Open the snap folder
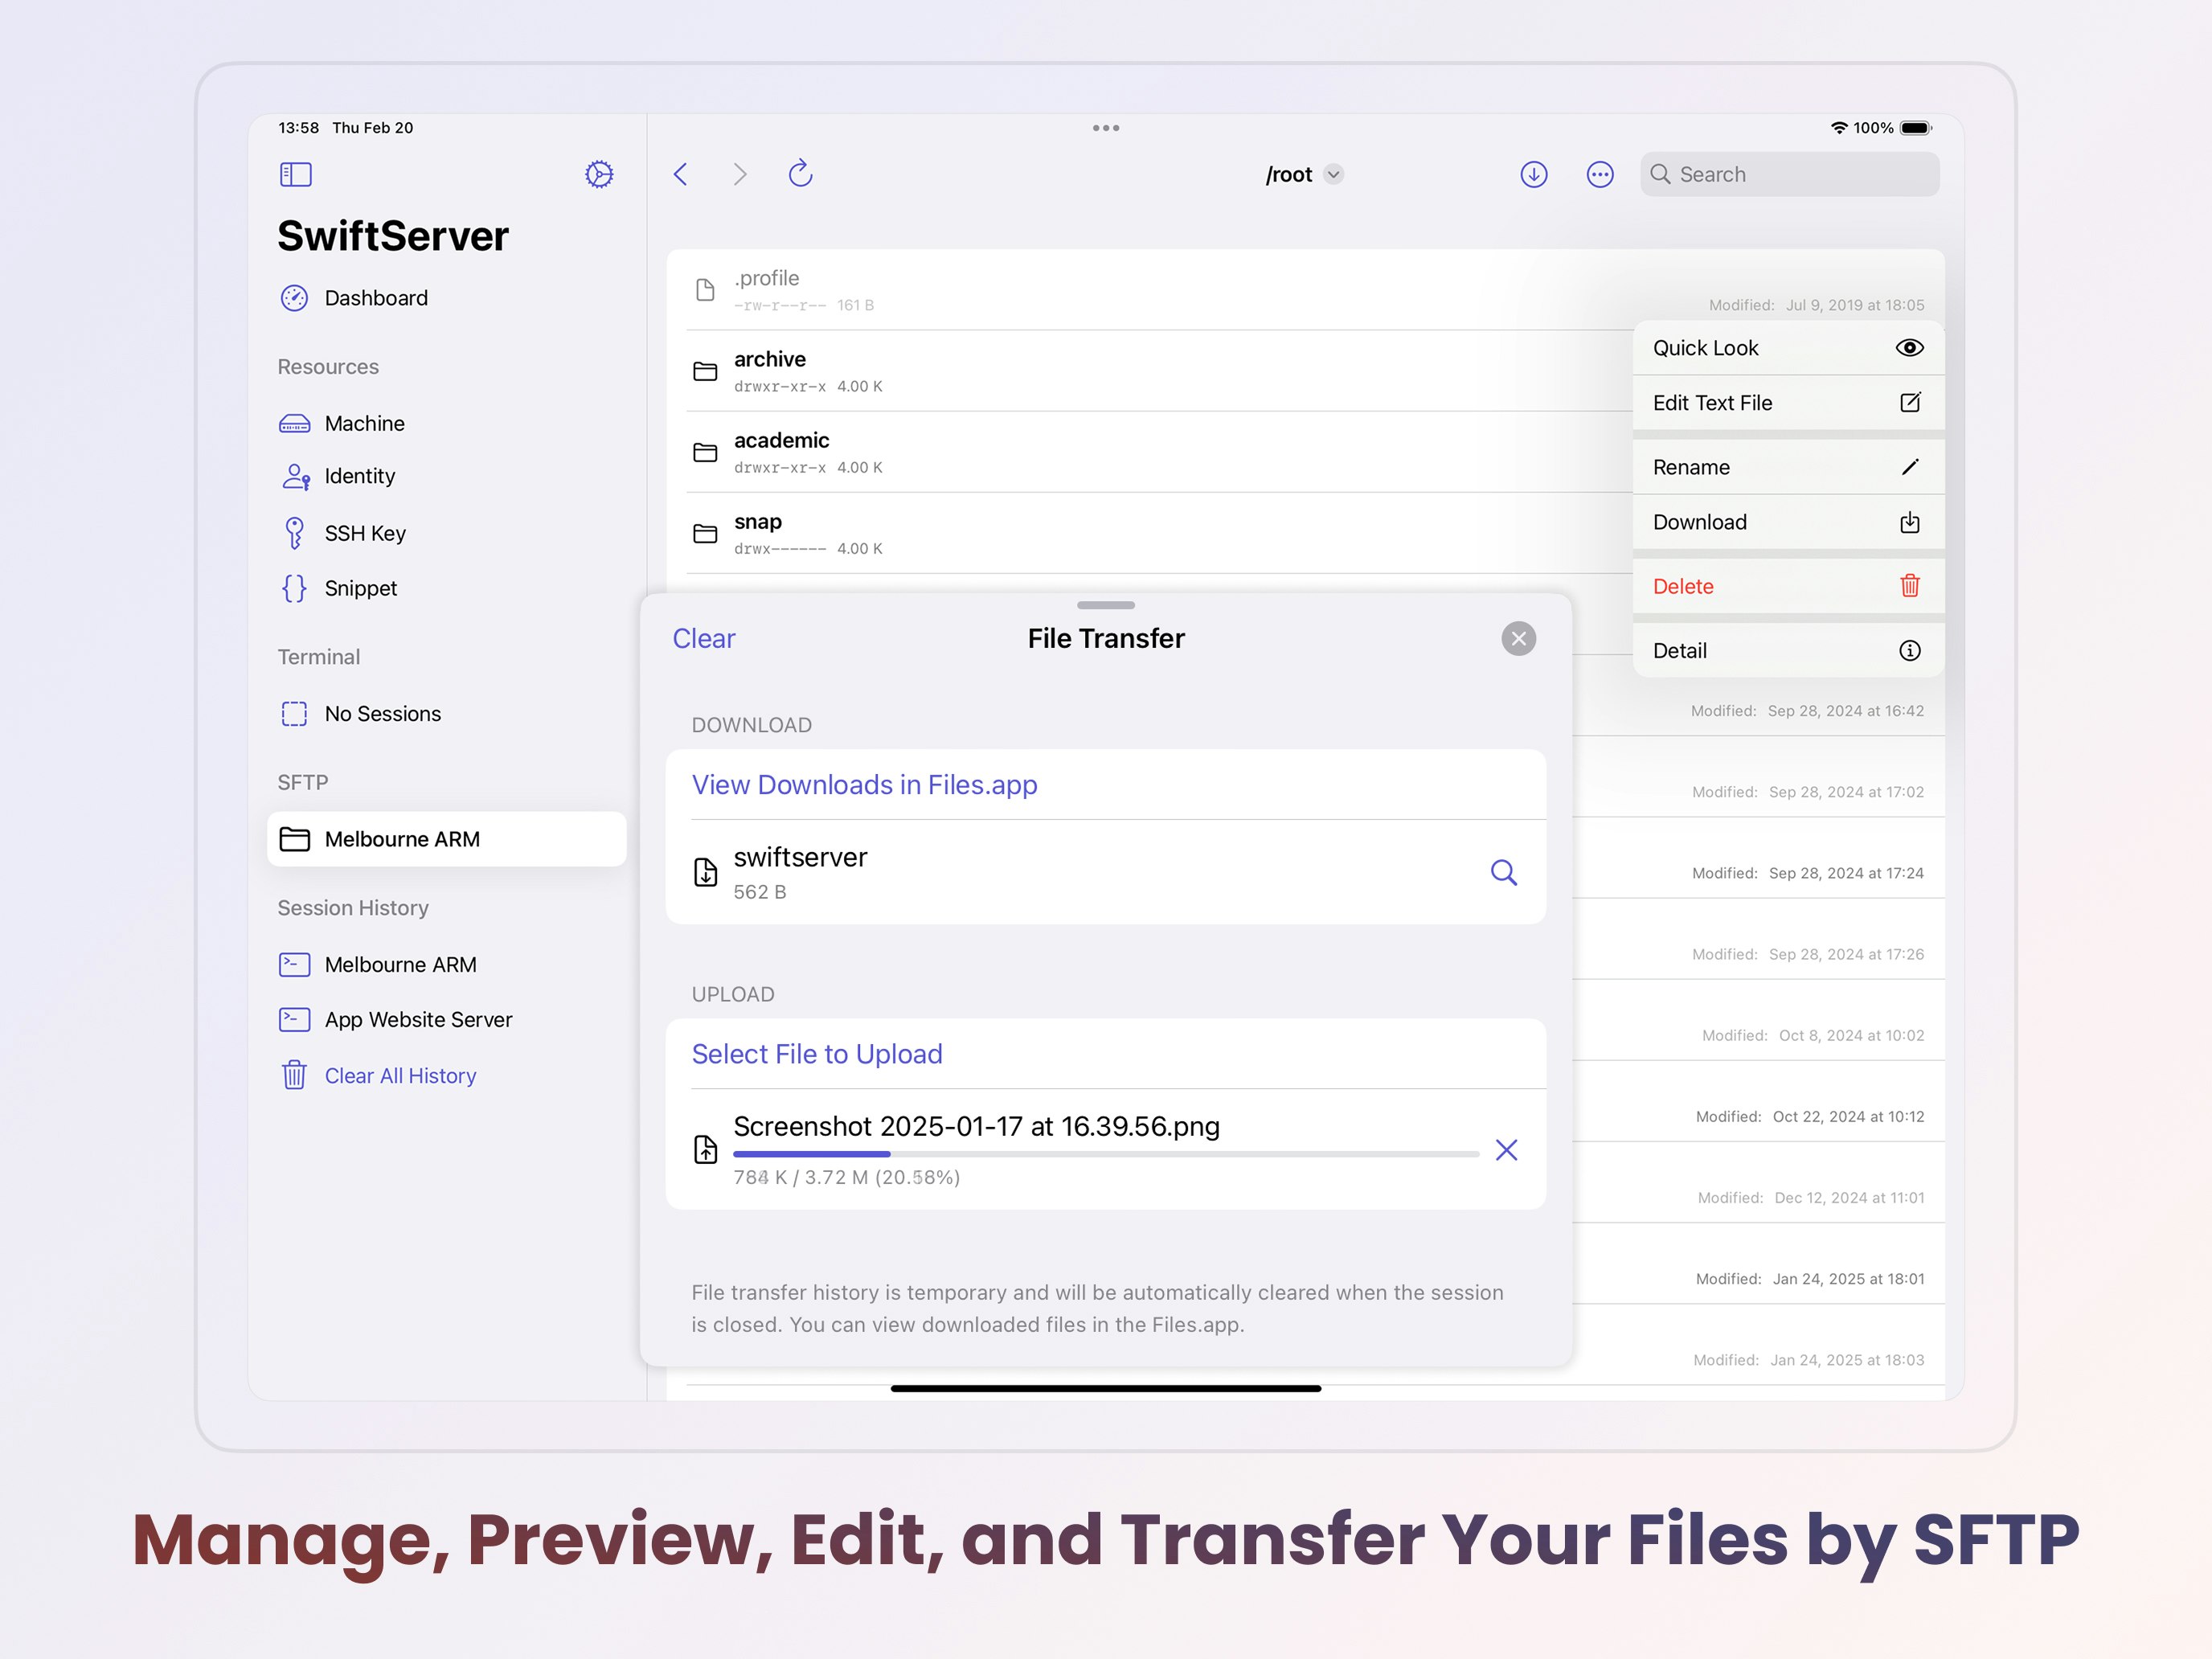 1159,533
